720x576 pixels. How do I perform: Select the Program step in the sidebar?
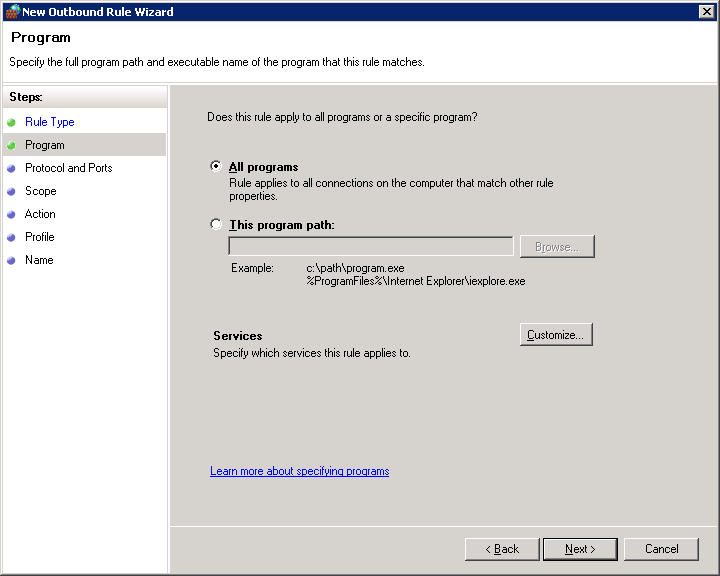coord(84,145)
